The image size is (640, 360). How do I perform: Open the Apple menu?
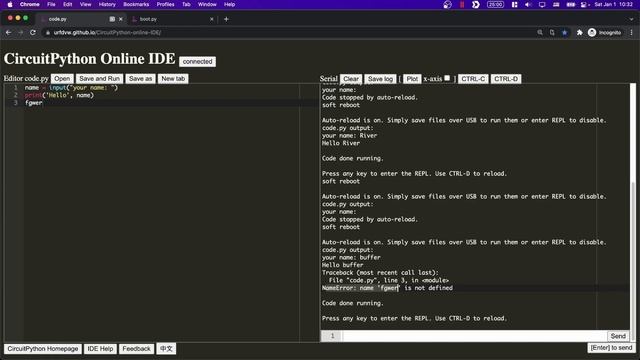tap(10, 4)
